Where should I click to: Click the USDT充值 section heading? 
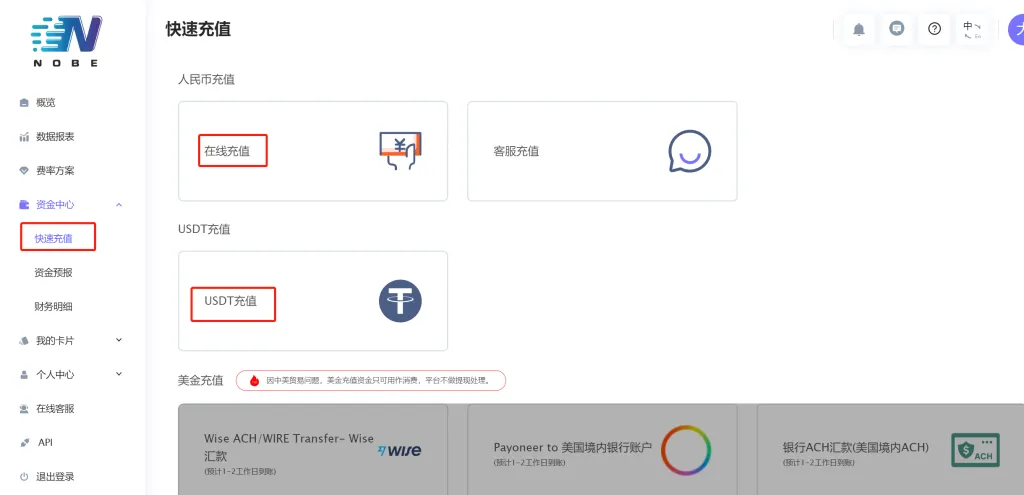[204, 230]
